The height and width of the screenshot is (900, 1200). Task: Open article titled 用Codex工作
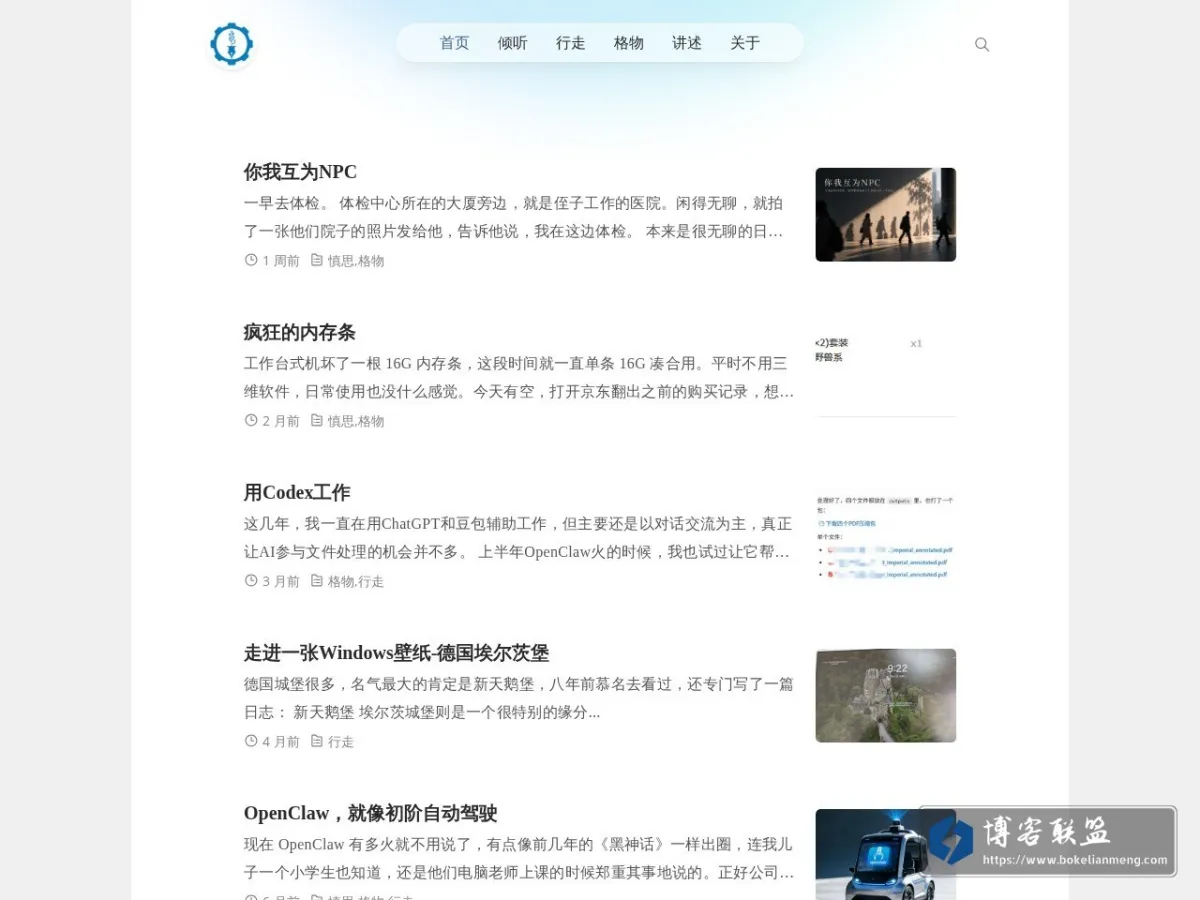(297, 492)
